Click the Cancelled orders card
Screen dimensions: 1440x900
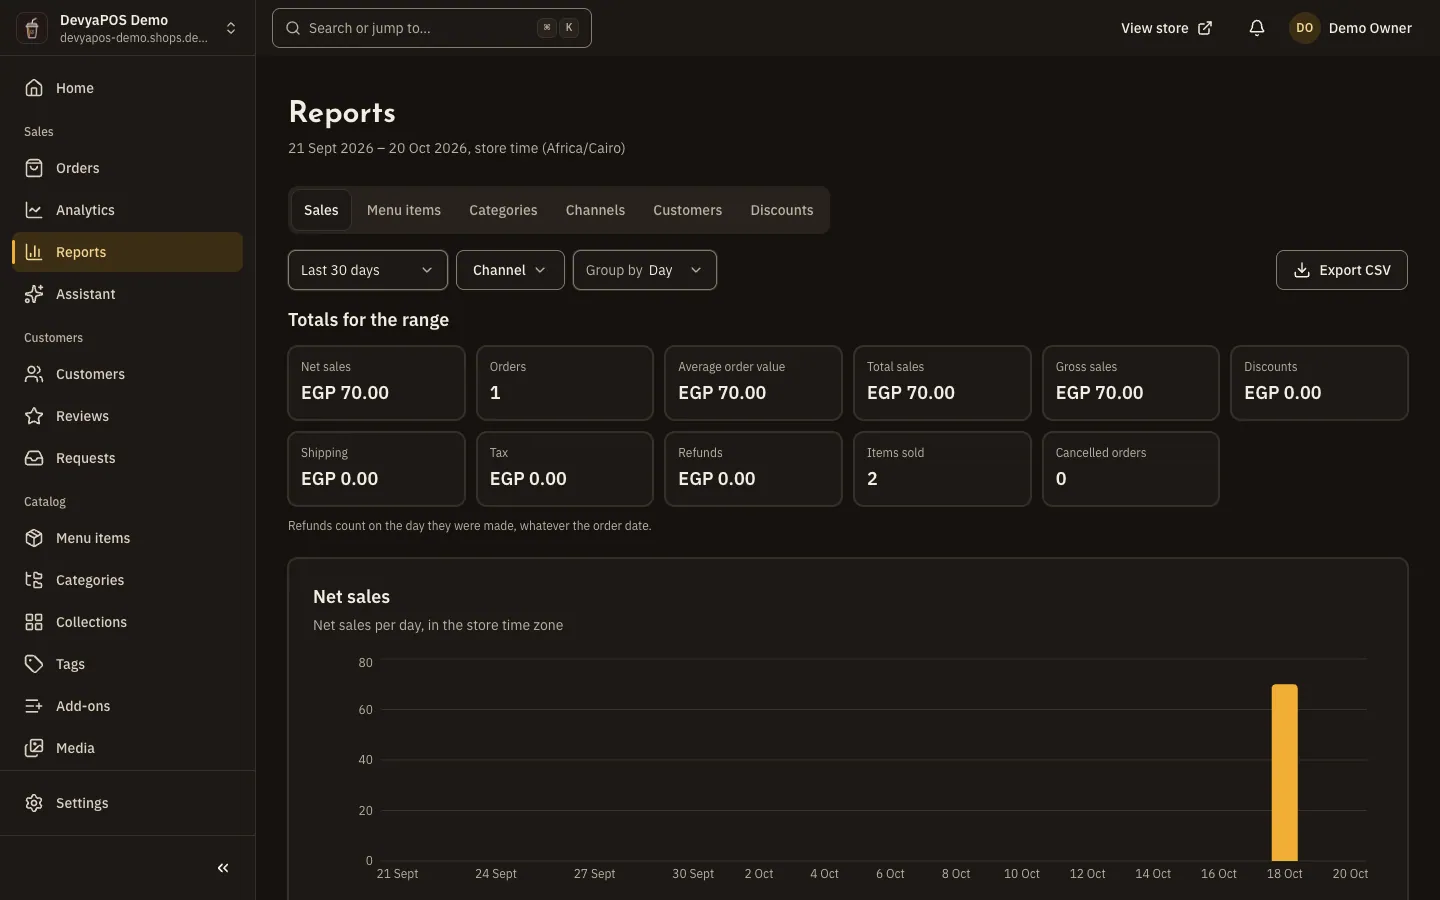point(1131,469)
